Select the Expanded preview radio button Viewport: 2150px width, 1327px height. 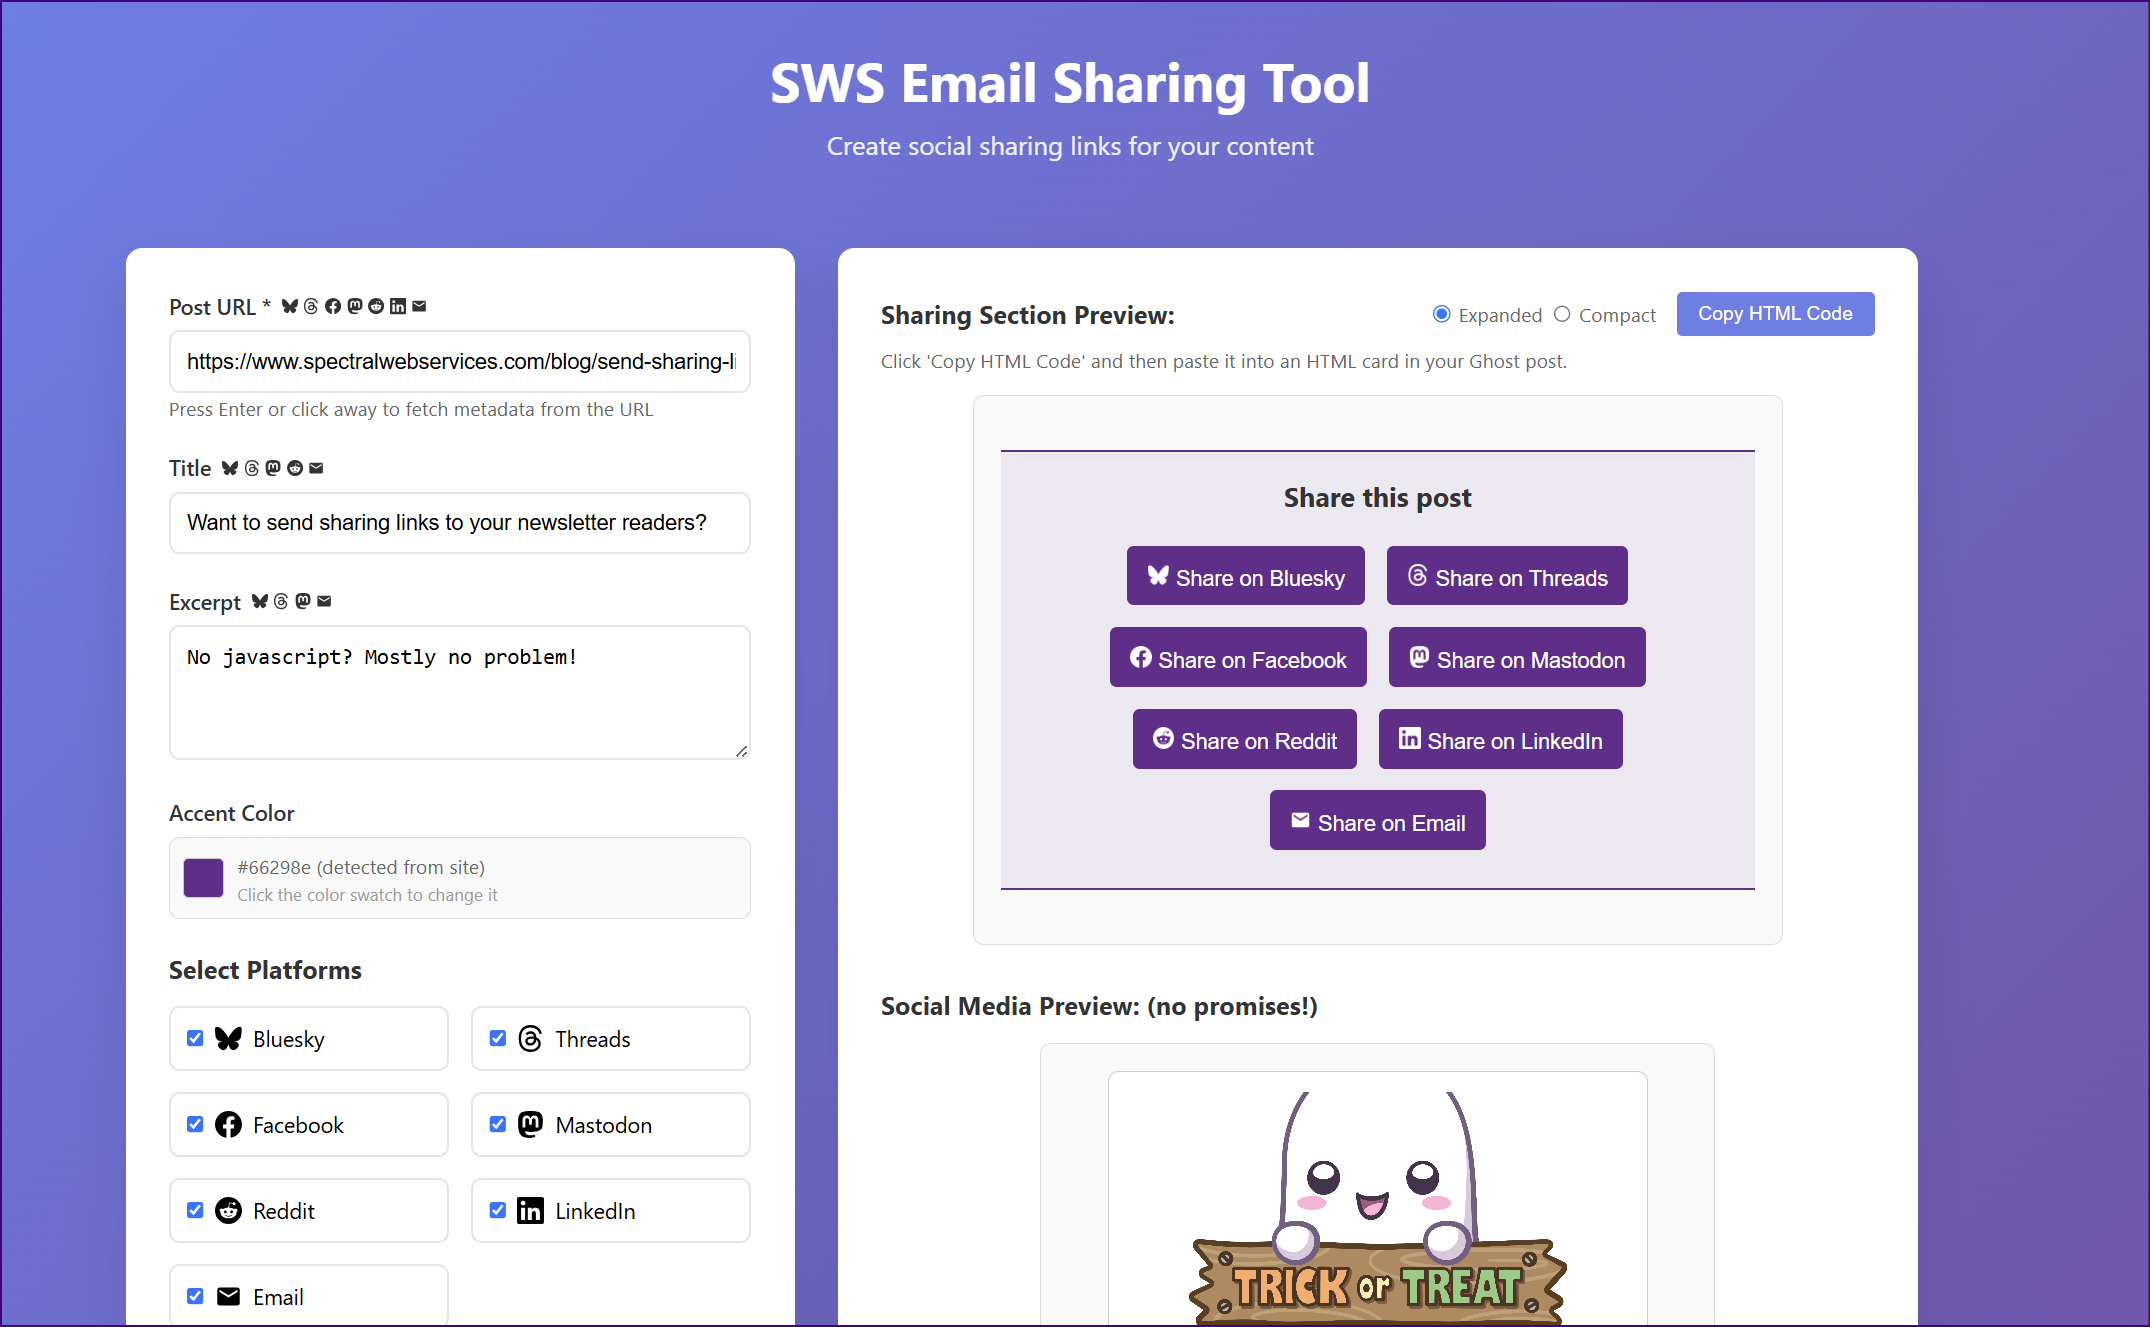coord(1441,314)
